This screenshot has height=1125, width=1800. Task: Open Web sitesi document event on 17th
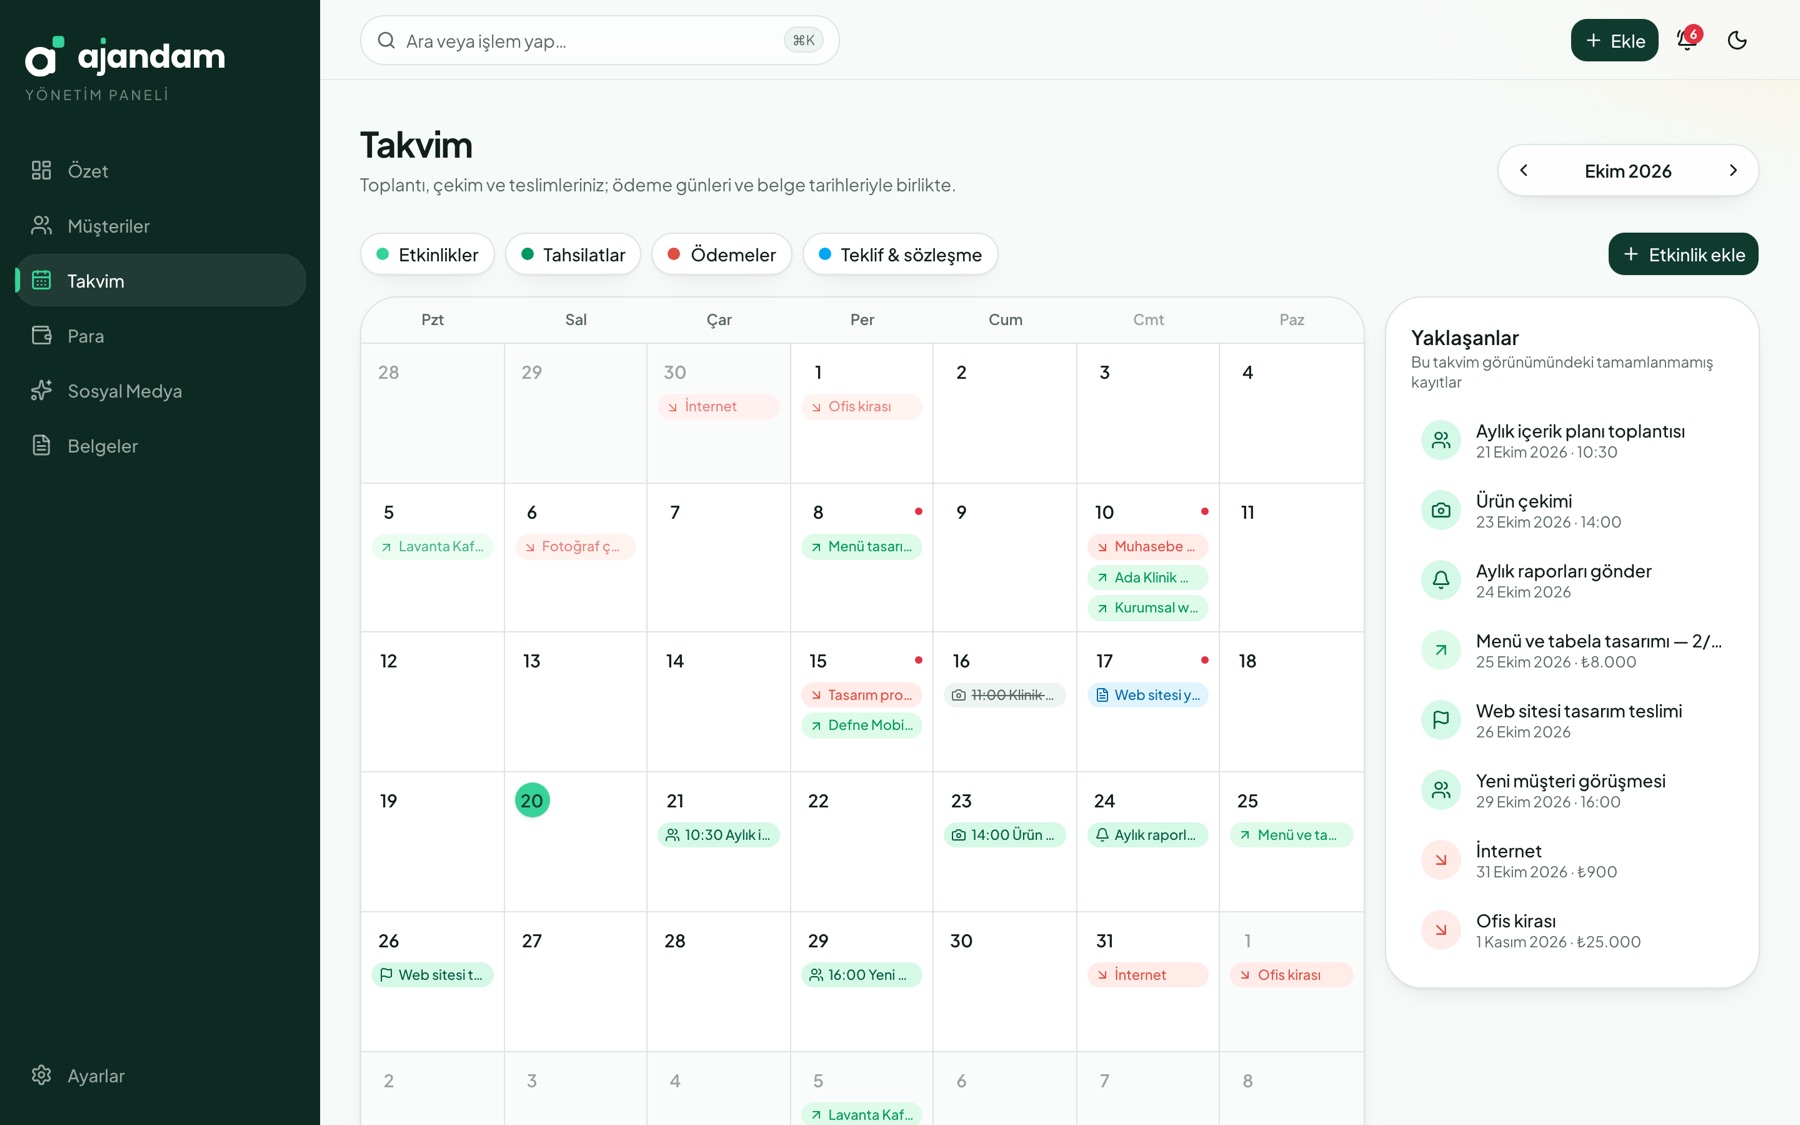(1148, 694)
